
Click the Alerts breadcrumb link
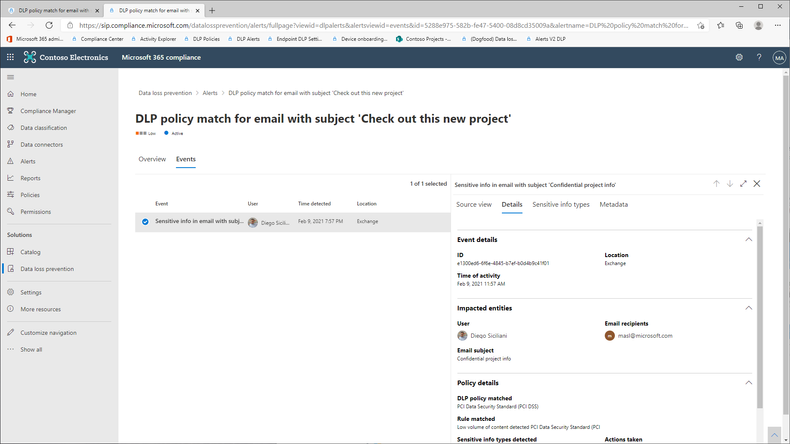coord(210,93)
